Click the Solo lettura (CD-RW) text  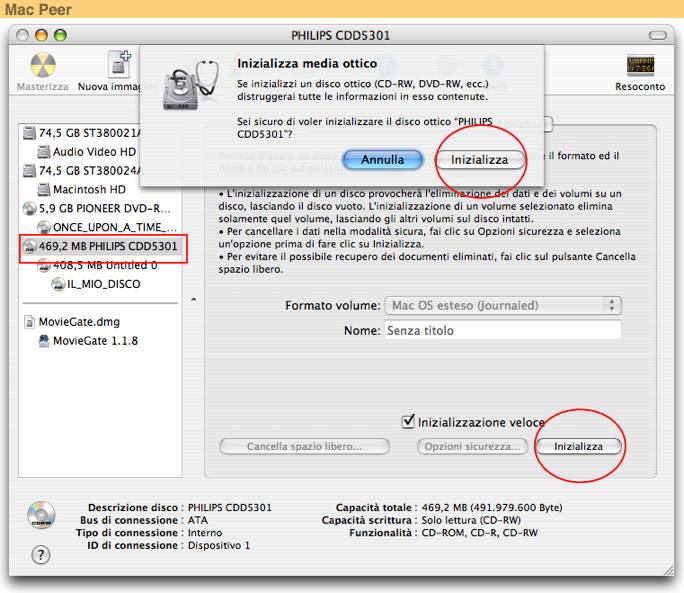(x=471, y=520)
